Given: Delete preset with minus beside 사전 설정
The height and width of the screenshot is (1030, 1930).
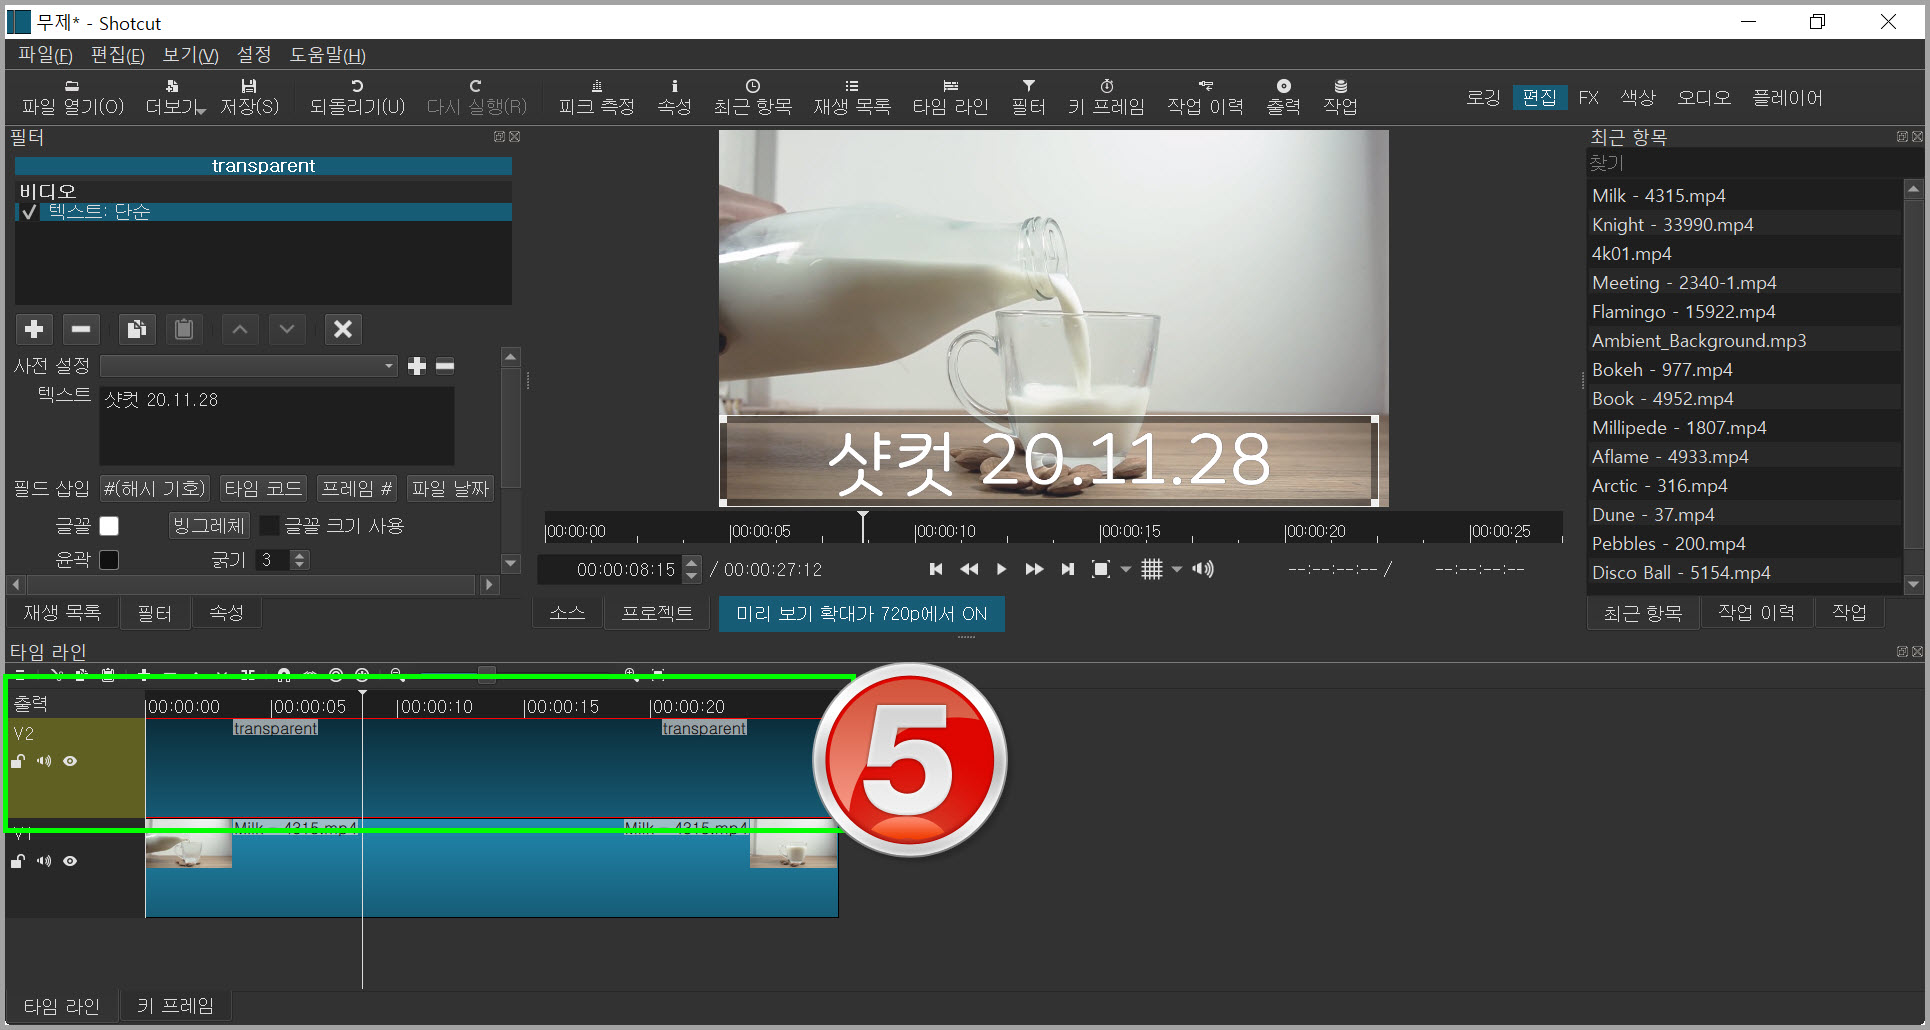Looking at the screenshot, I should click(x=446, y=366).
